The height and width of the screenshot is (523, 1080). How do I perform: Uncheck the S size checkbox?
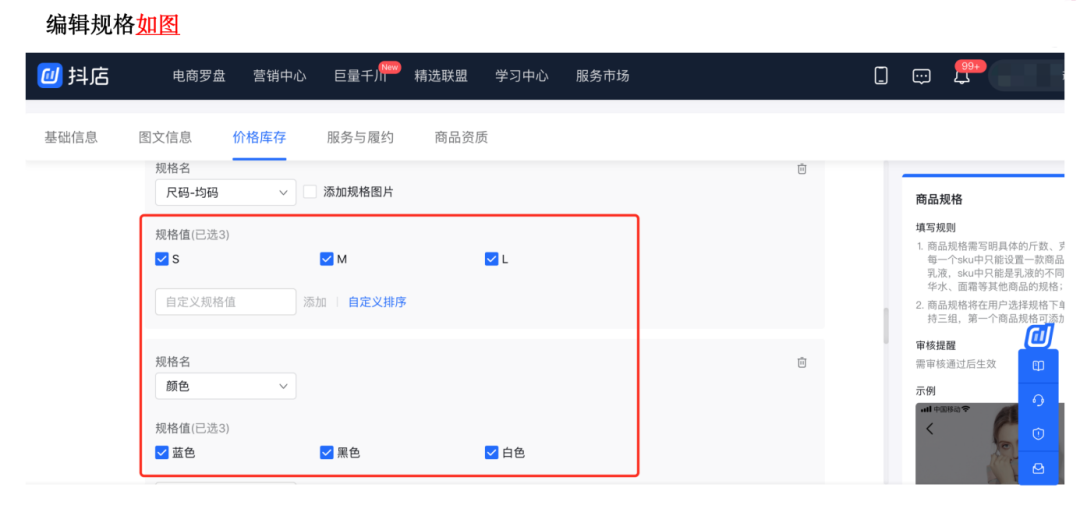162,259
